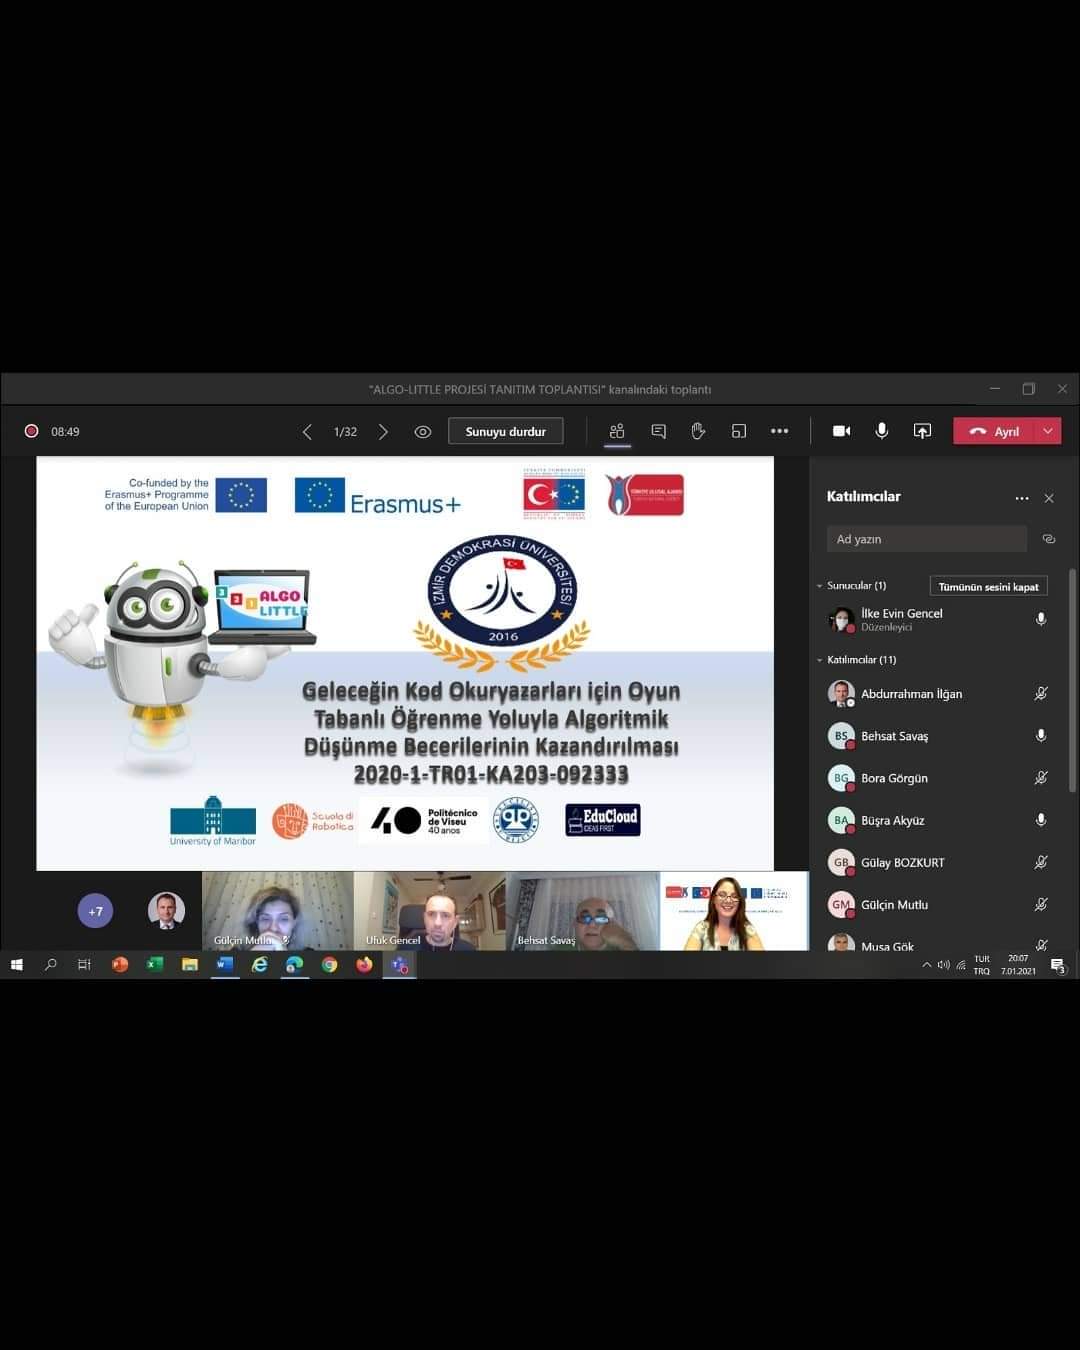
Task: Open more options in Katılımcılar panel
Action: [x=1021, y=498]
